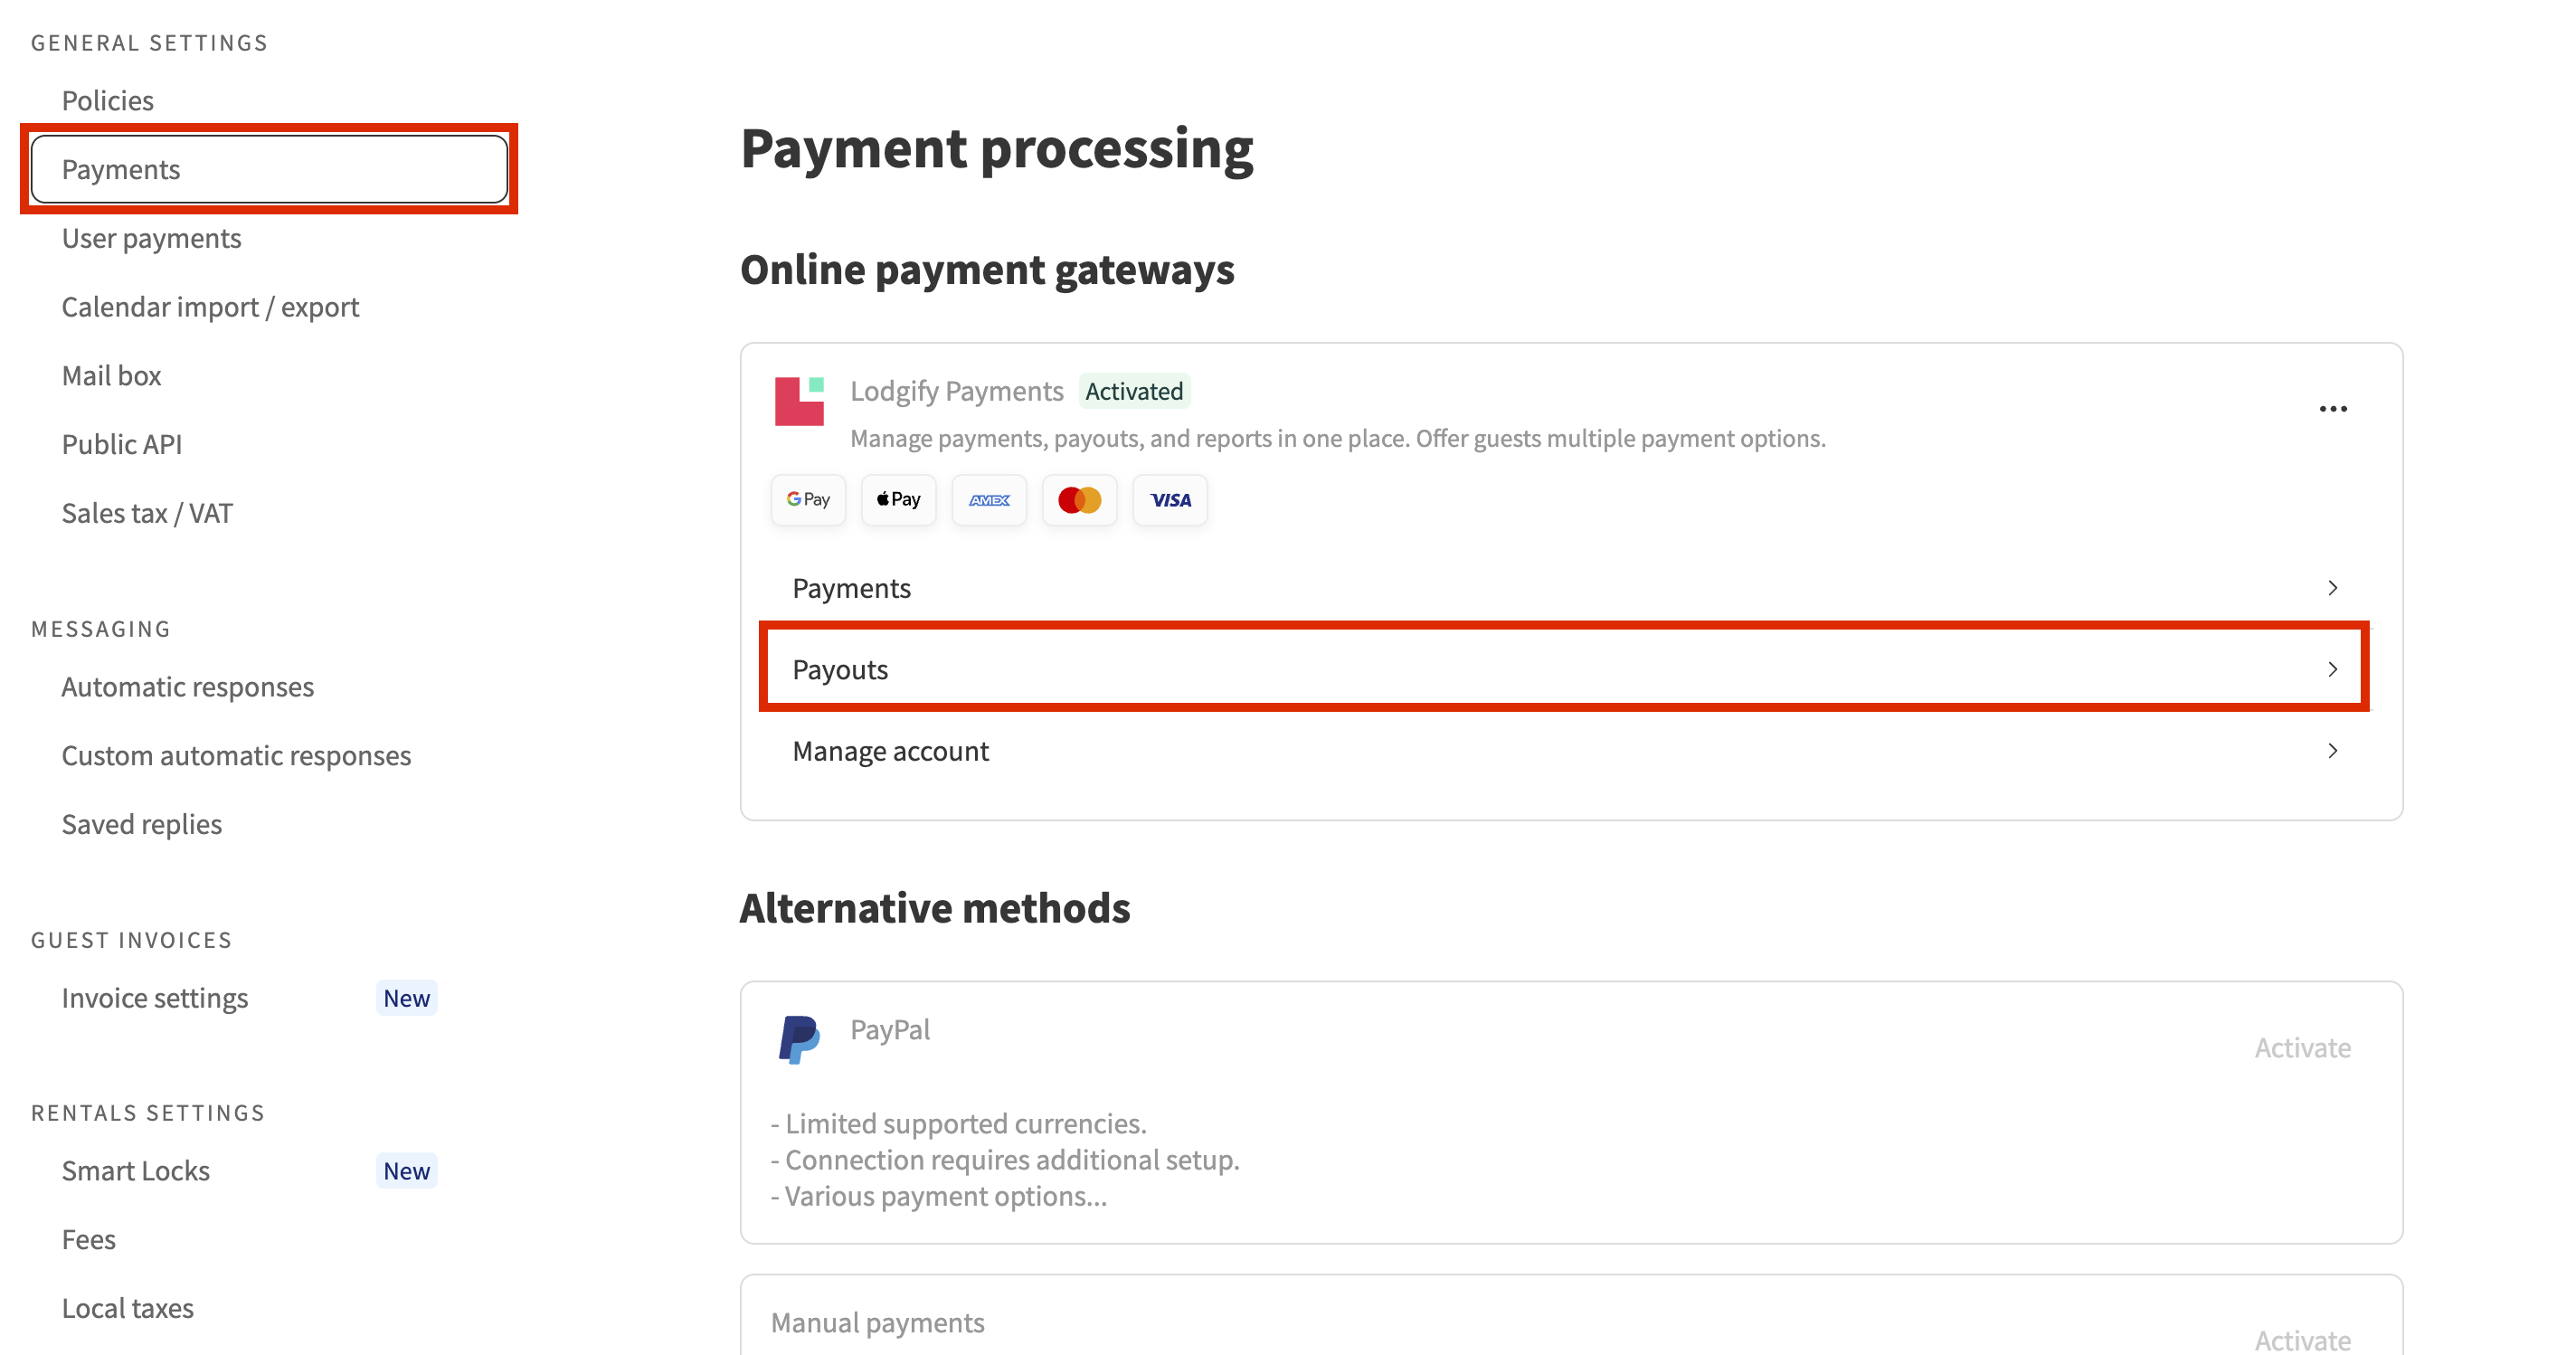Activate the PayPal payment method
Viewport: 2576px width, 1355px height.
click(2302, 1047)
